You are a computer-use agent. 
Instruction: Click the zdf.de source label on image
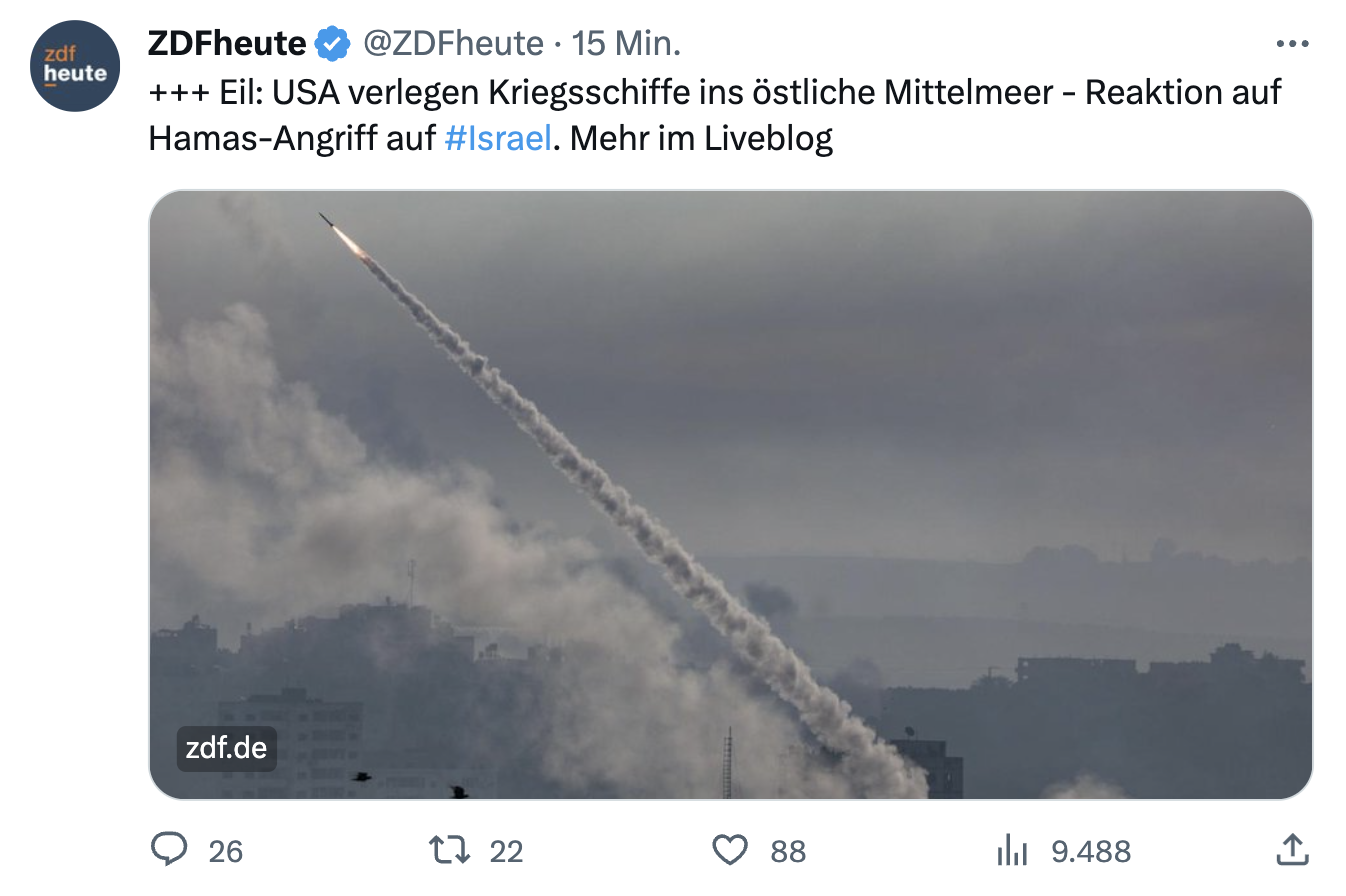click(227, 748)
